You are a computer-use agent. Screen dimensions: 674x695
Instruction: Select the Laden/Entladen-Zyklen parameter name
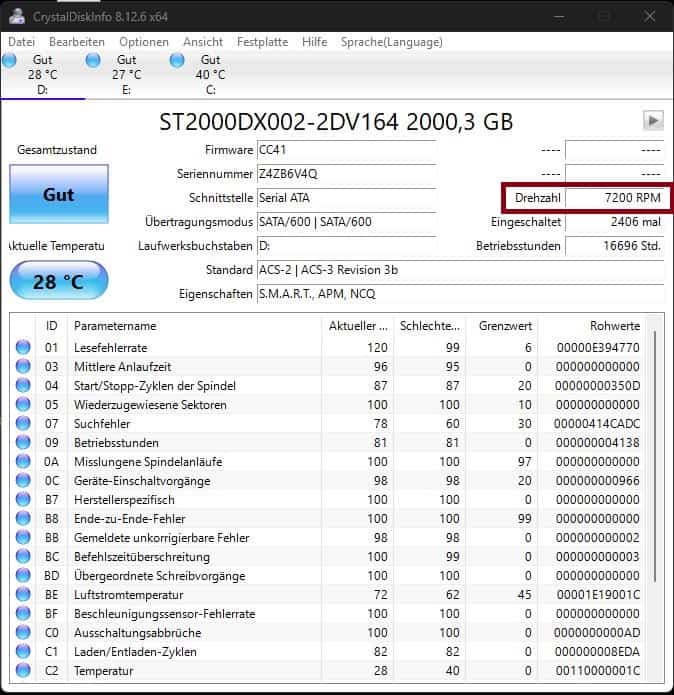click(135, 652)
